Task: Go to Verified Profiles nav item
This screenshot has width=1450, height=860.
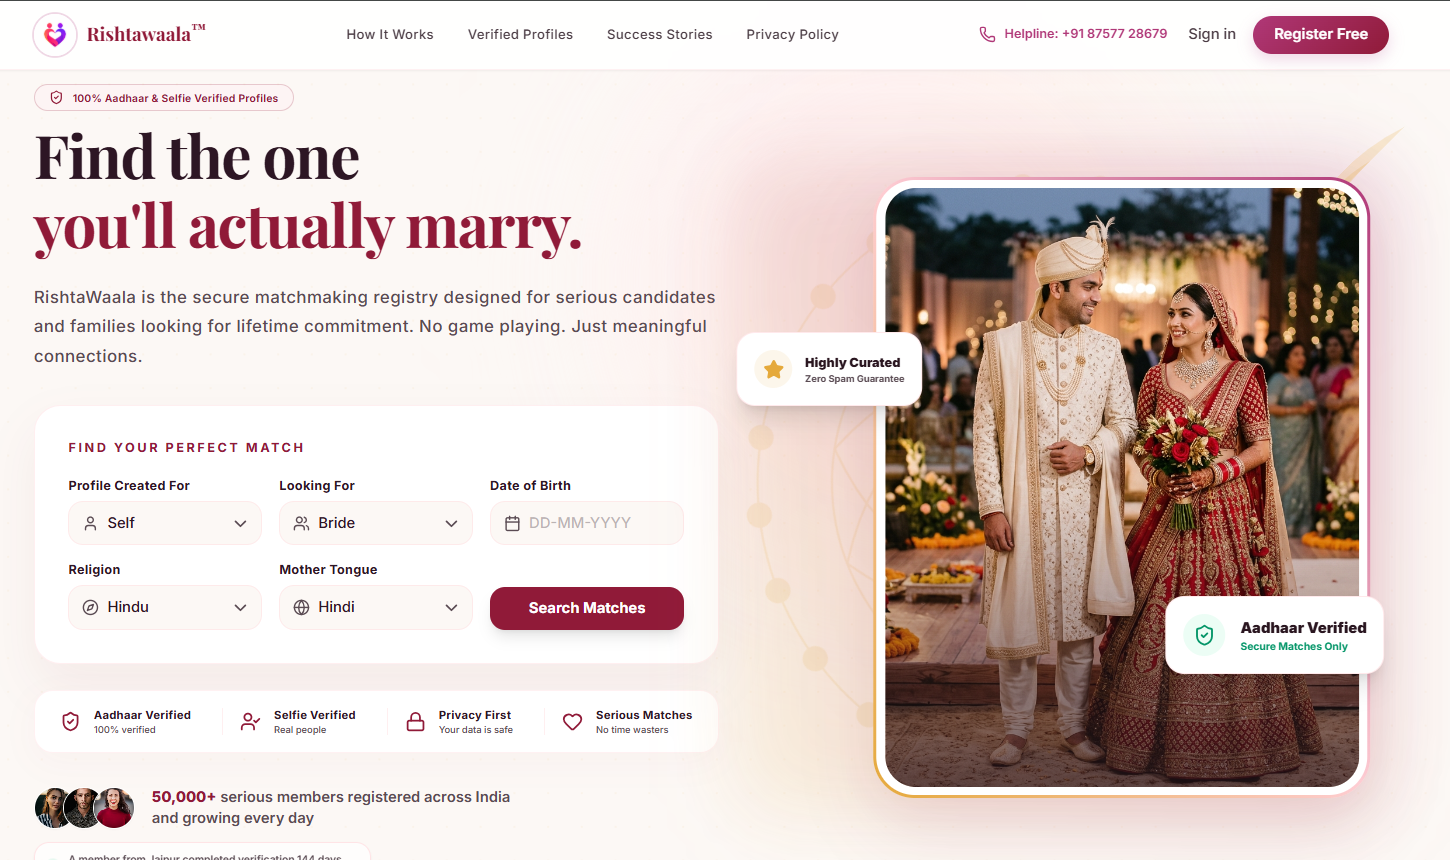Action: pyautogui.click(x=520, y=34)
